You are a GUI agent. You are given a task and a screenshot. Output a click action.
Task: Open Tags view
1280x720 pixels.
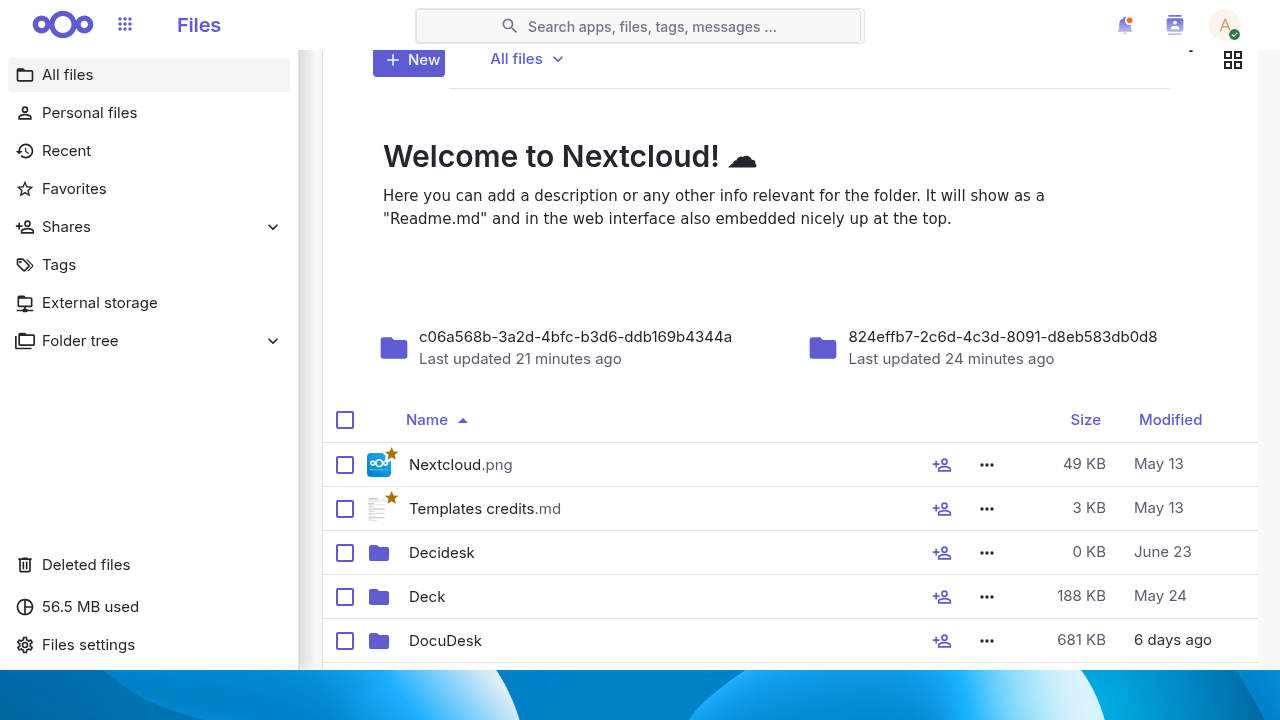tap(149, 265)
